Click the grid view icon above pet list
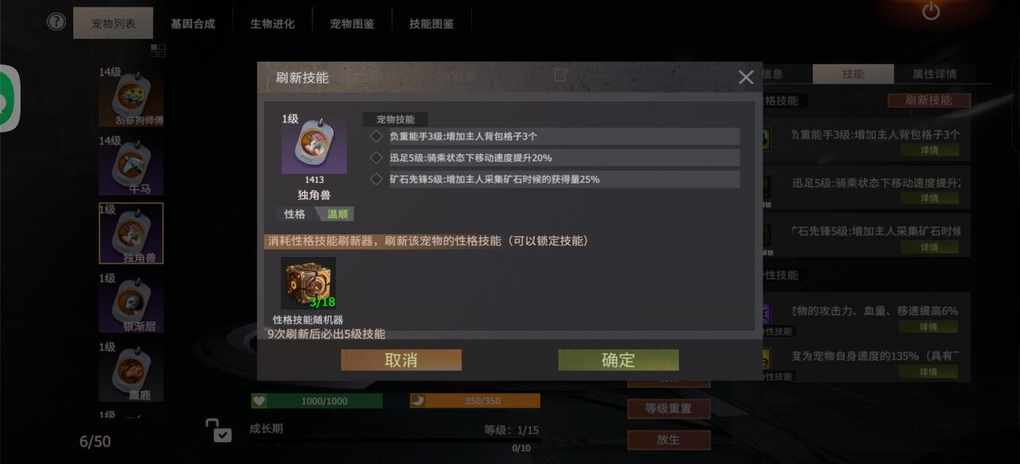 pyautogui.click(x=157, y=50)
